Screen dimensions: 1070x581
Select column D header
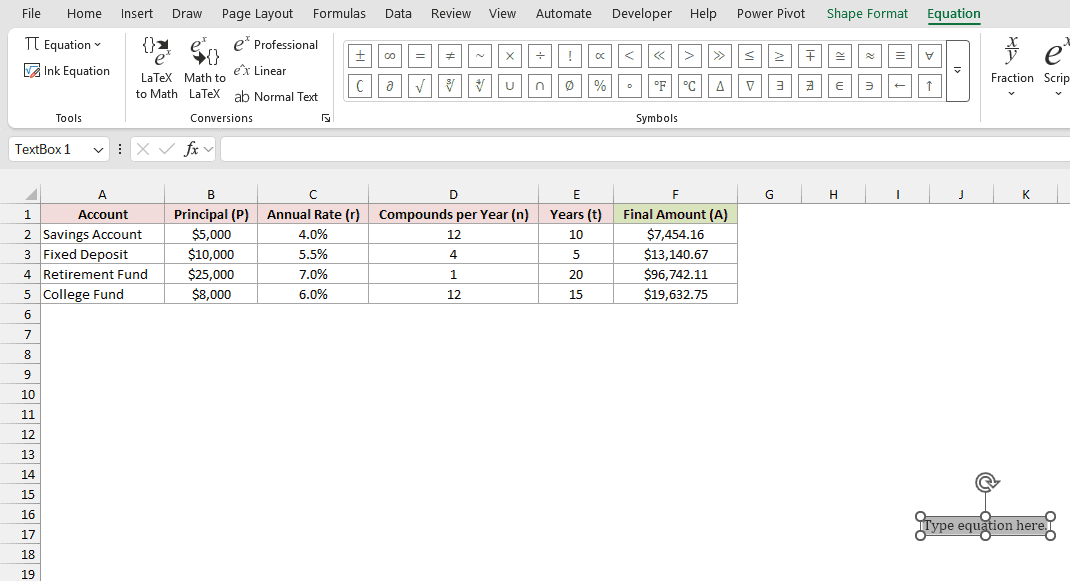pyautogui.click(x=453, y=195)
